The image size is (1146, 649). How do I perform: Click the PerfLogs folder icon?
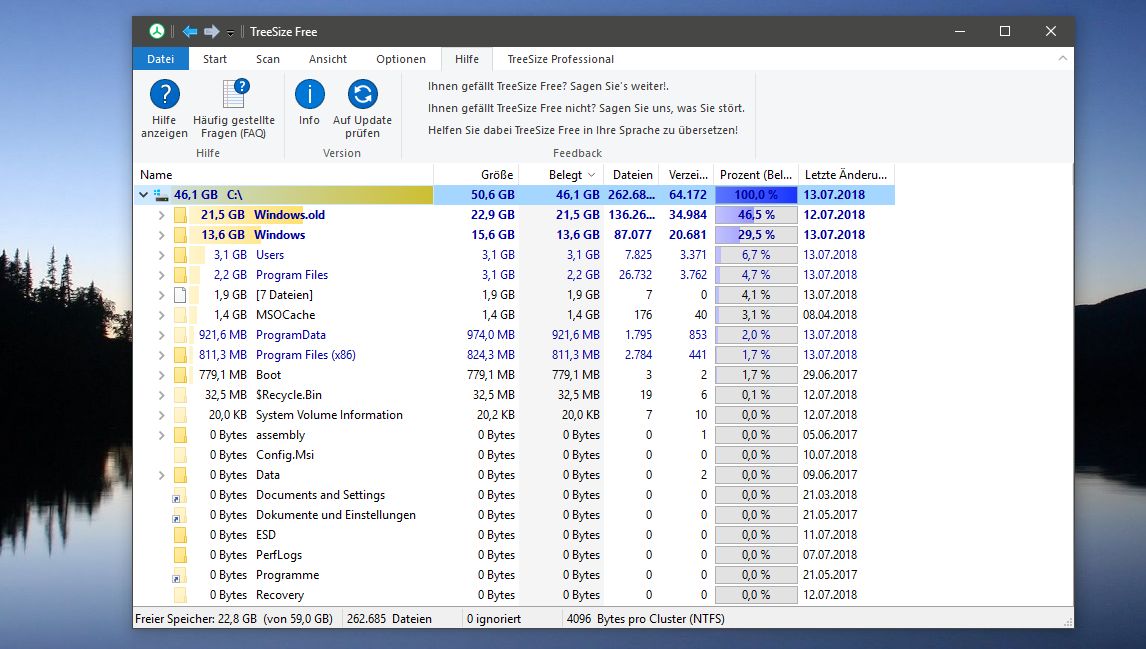tap(180, 555)
